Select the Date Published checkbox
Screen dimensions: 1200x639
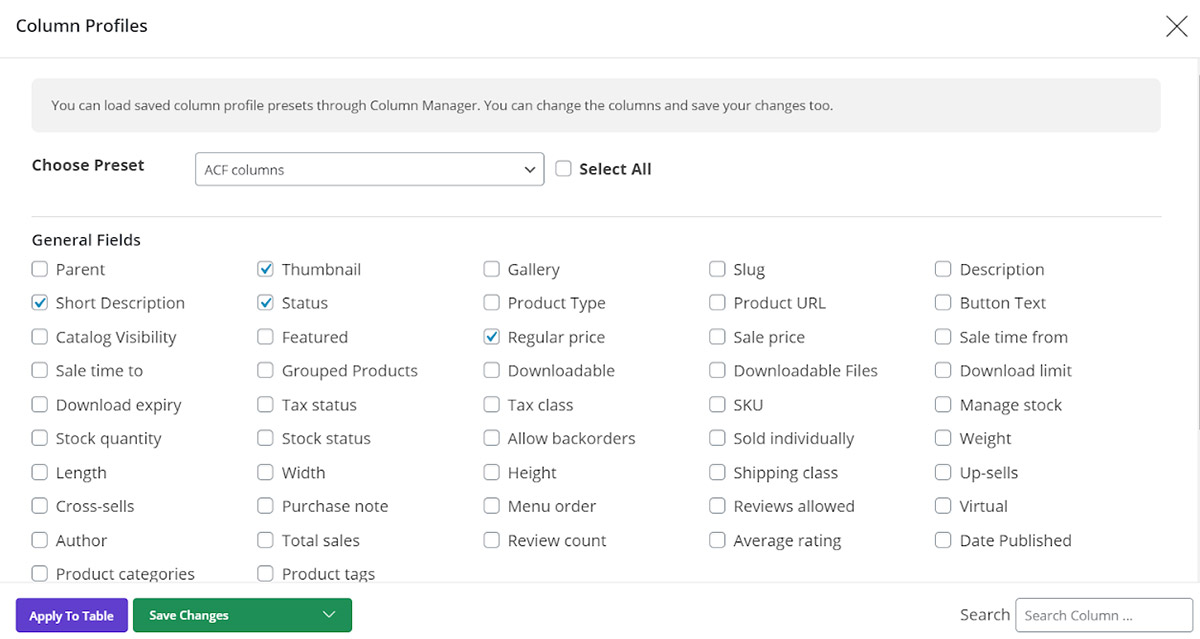coord(943,540)
